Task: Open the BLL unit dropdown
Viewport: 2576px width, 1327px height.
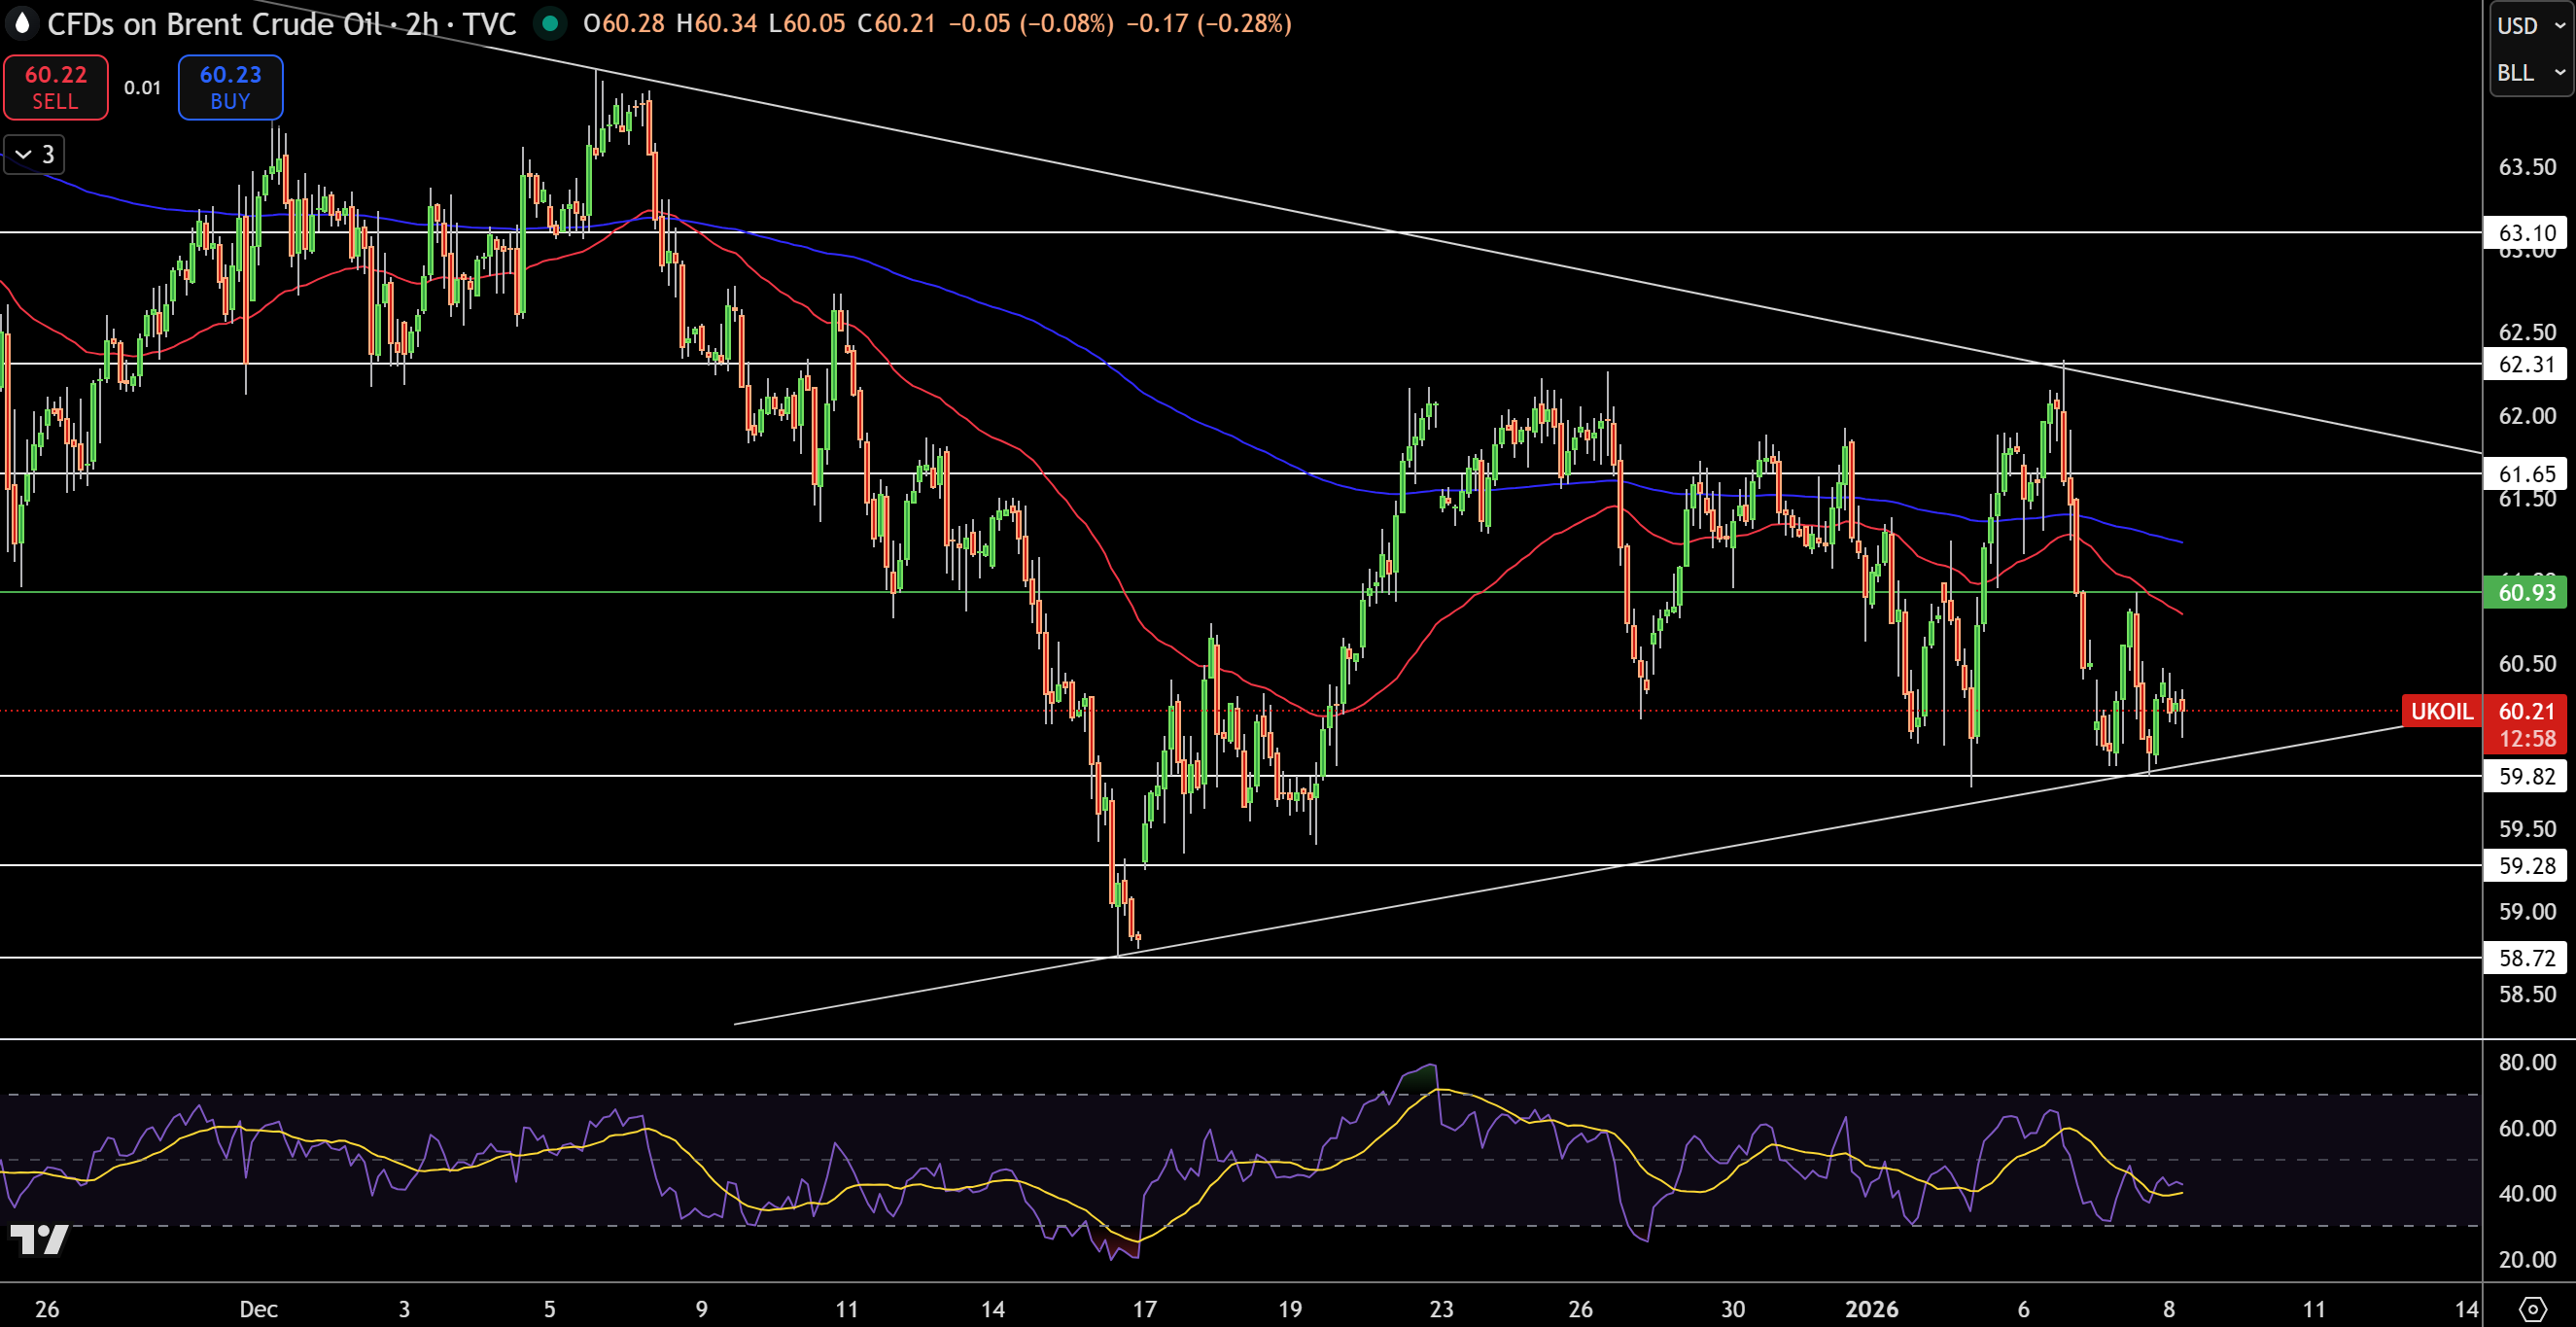Action: [x=2531, y=73]
